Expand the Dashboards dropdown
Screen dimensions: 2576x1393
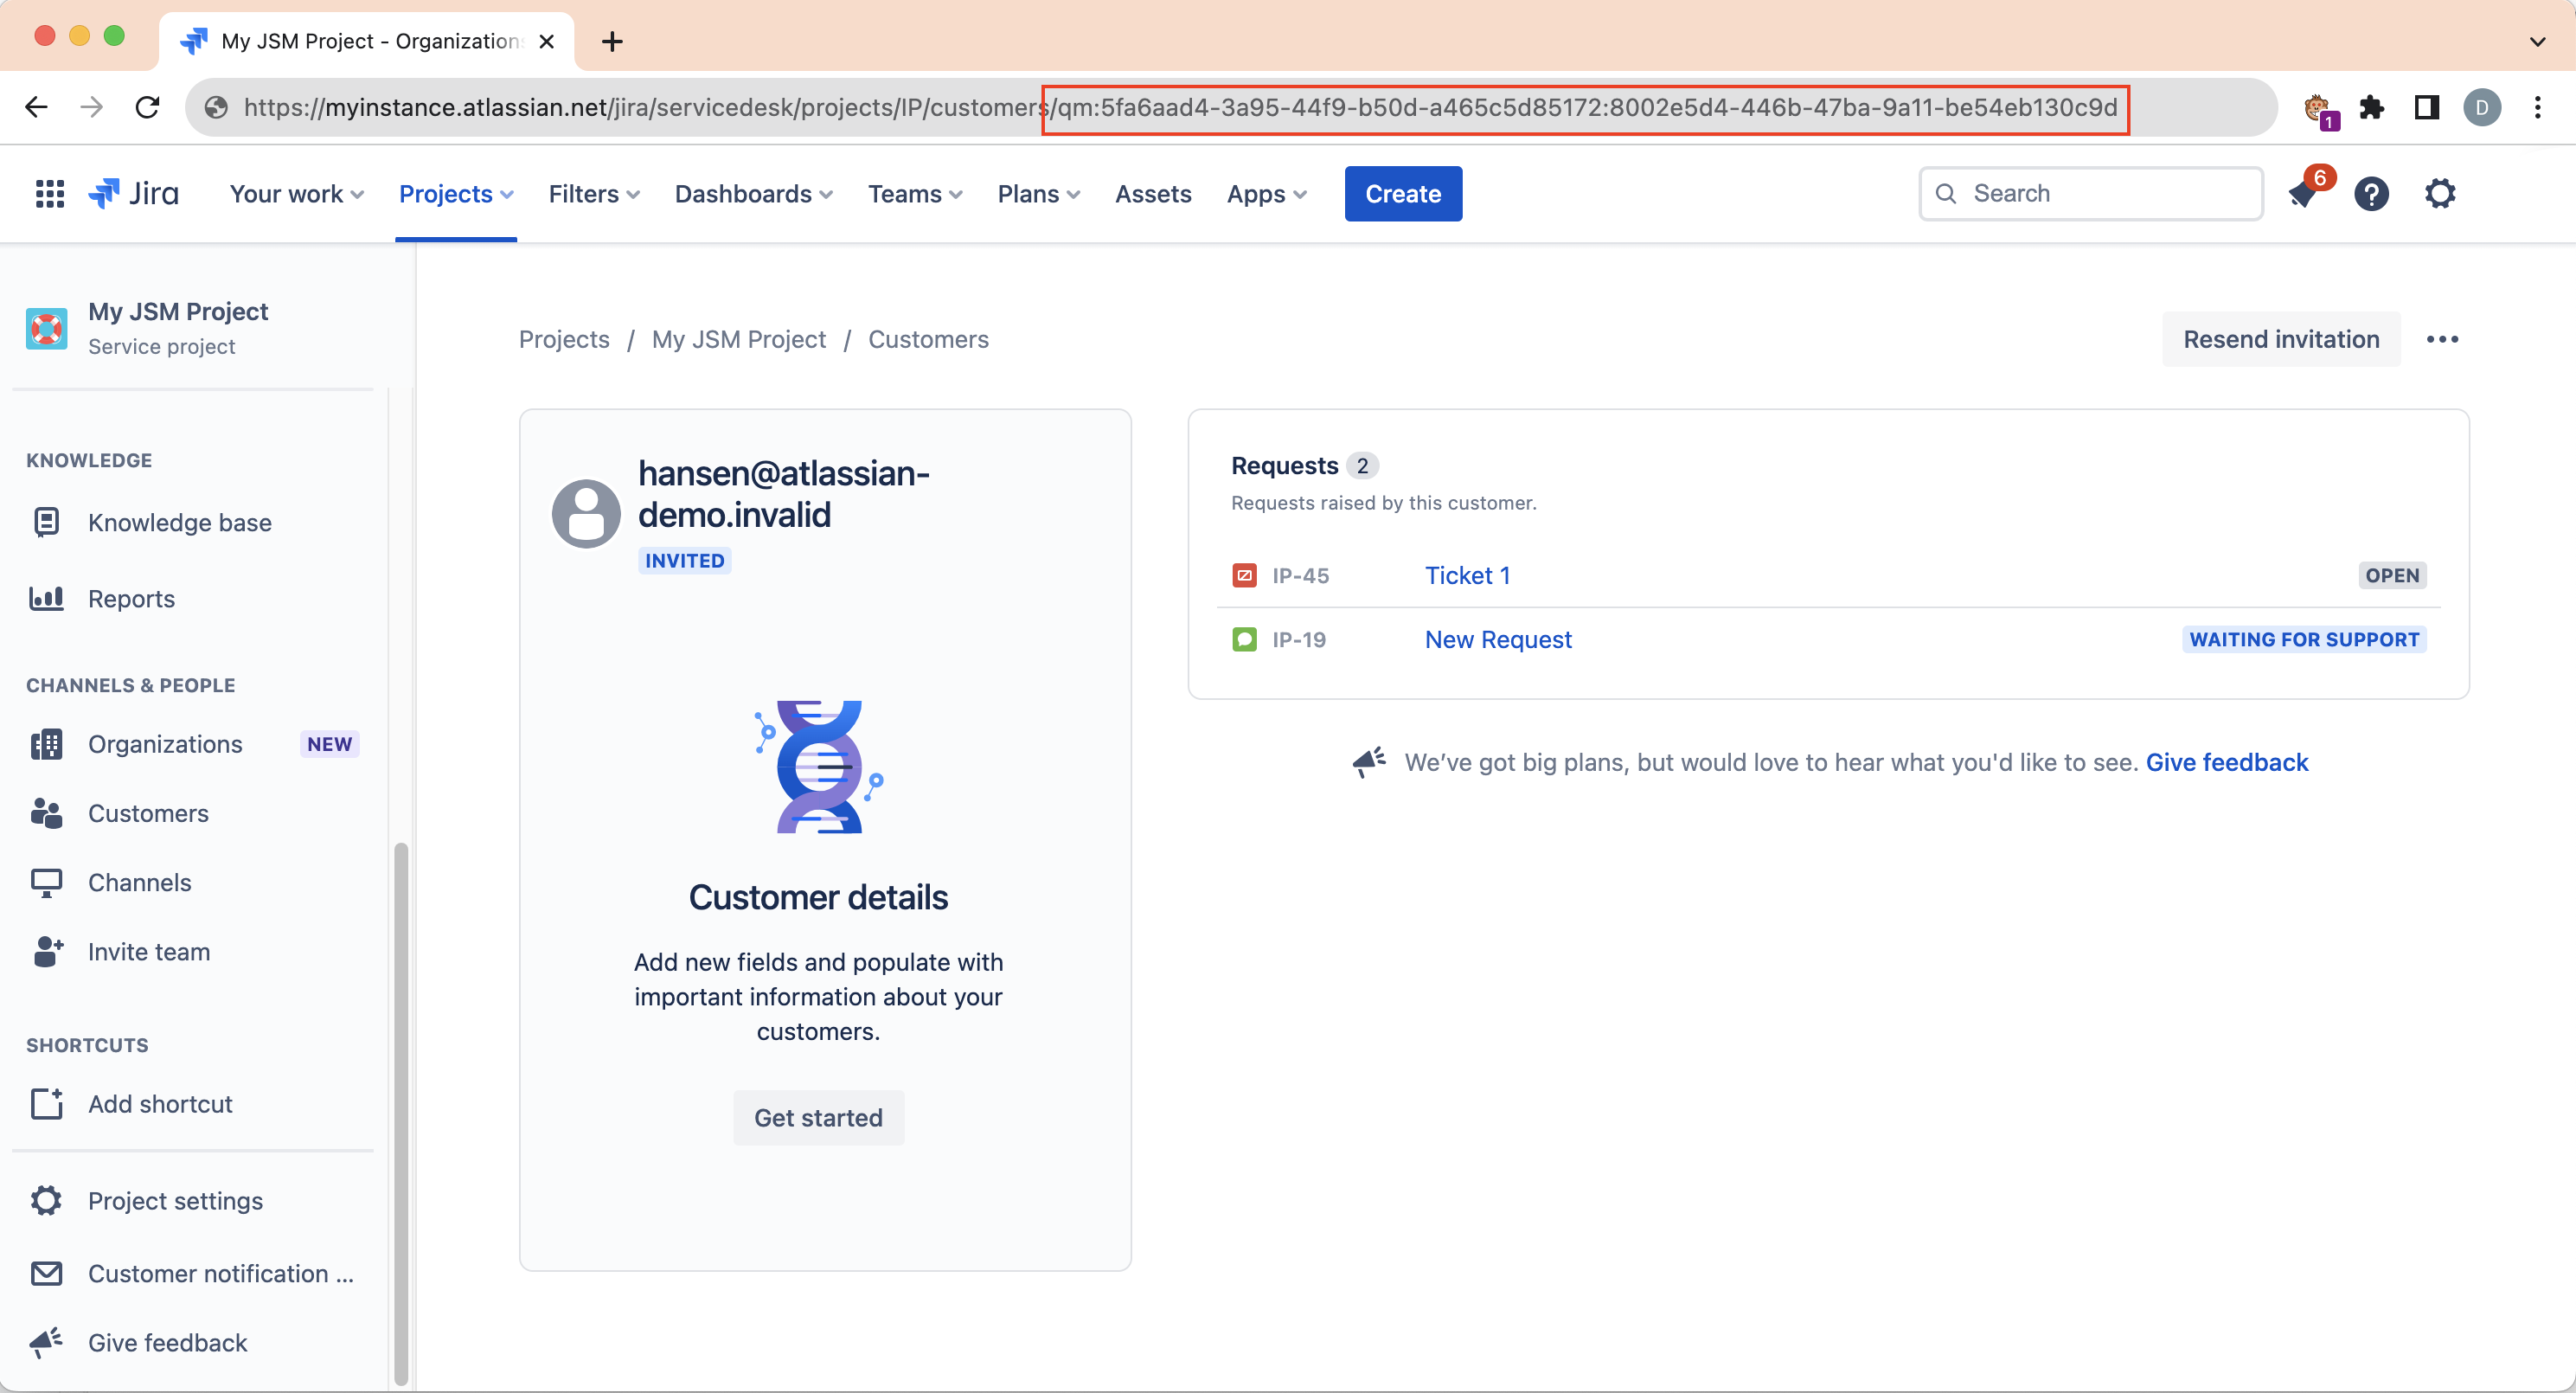pyautogui.click(x=753, y=194)
